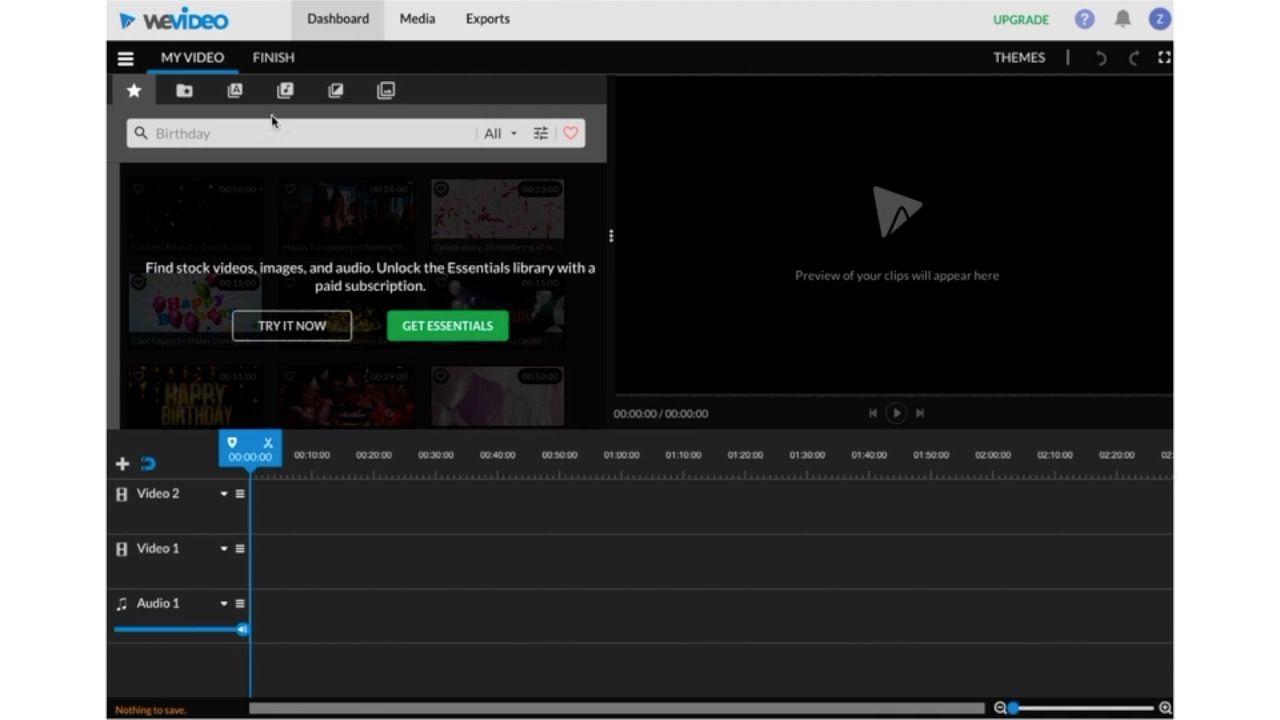This screenshot has width=1280, height=720.
Task: Click the 01:00:00 mark on timeline ruler
Action: pos(621,455)
